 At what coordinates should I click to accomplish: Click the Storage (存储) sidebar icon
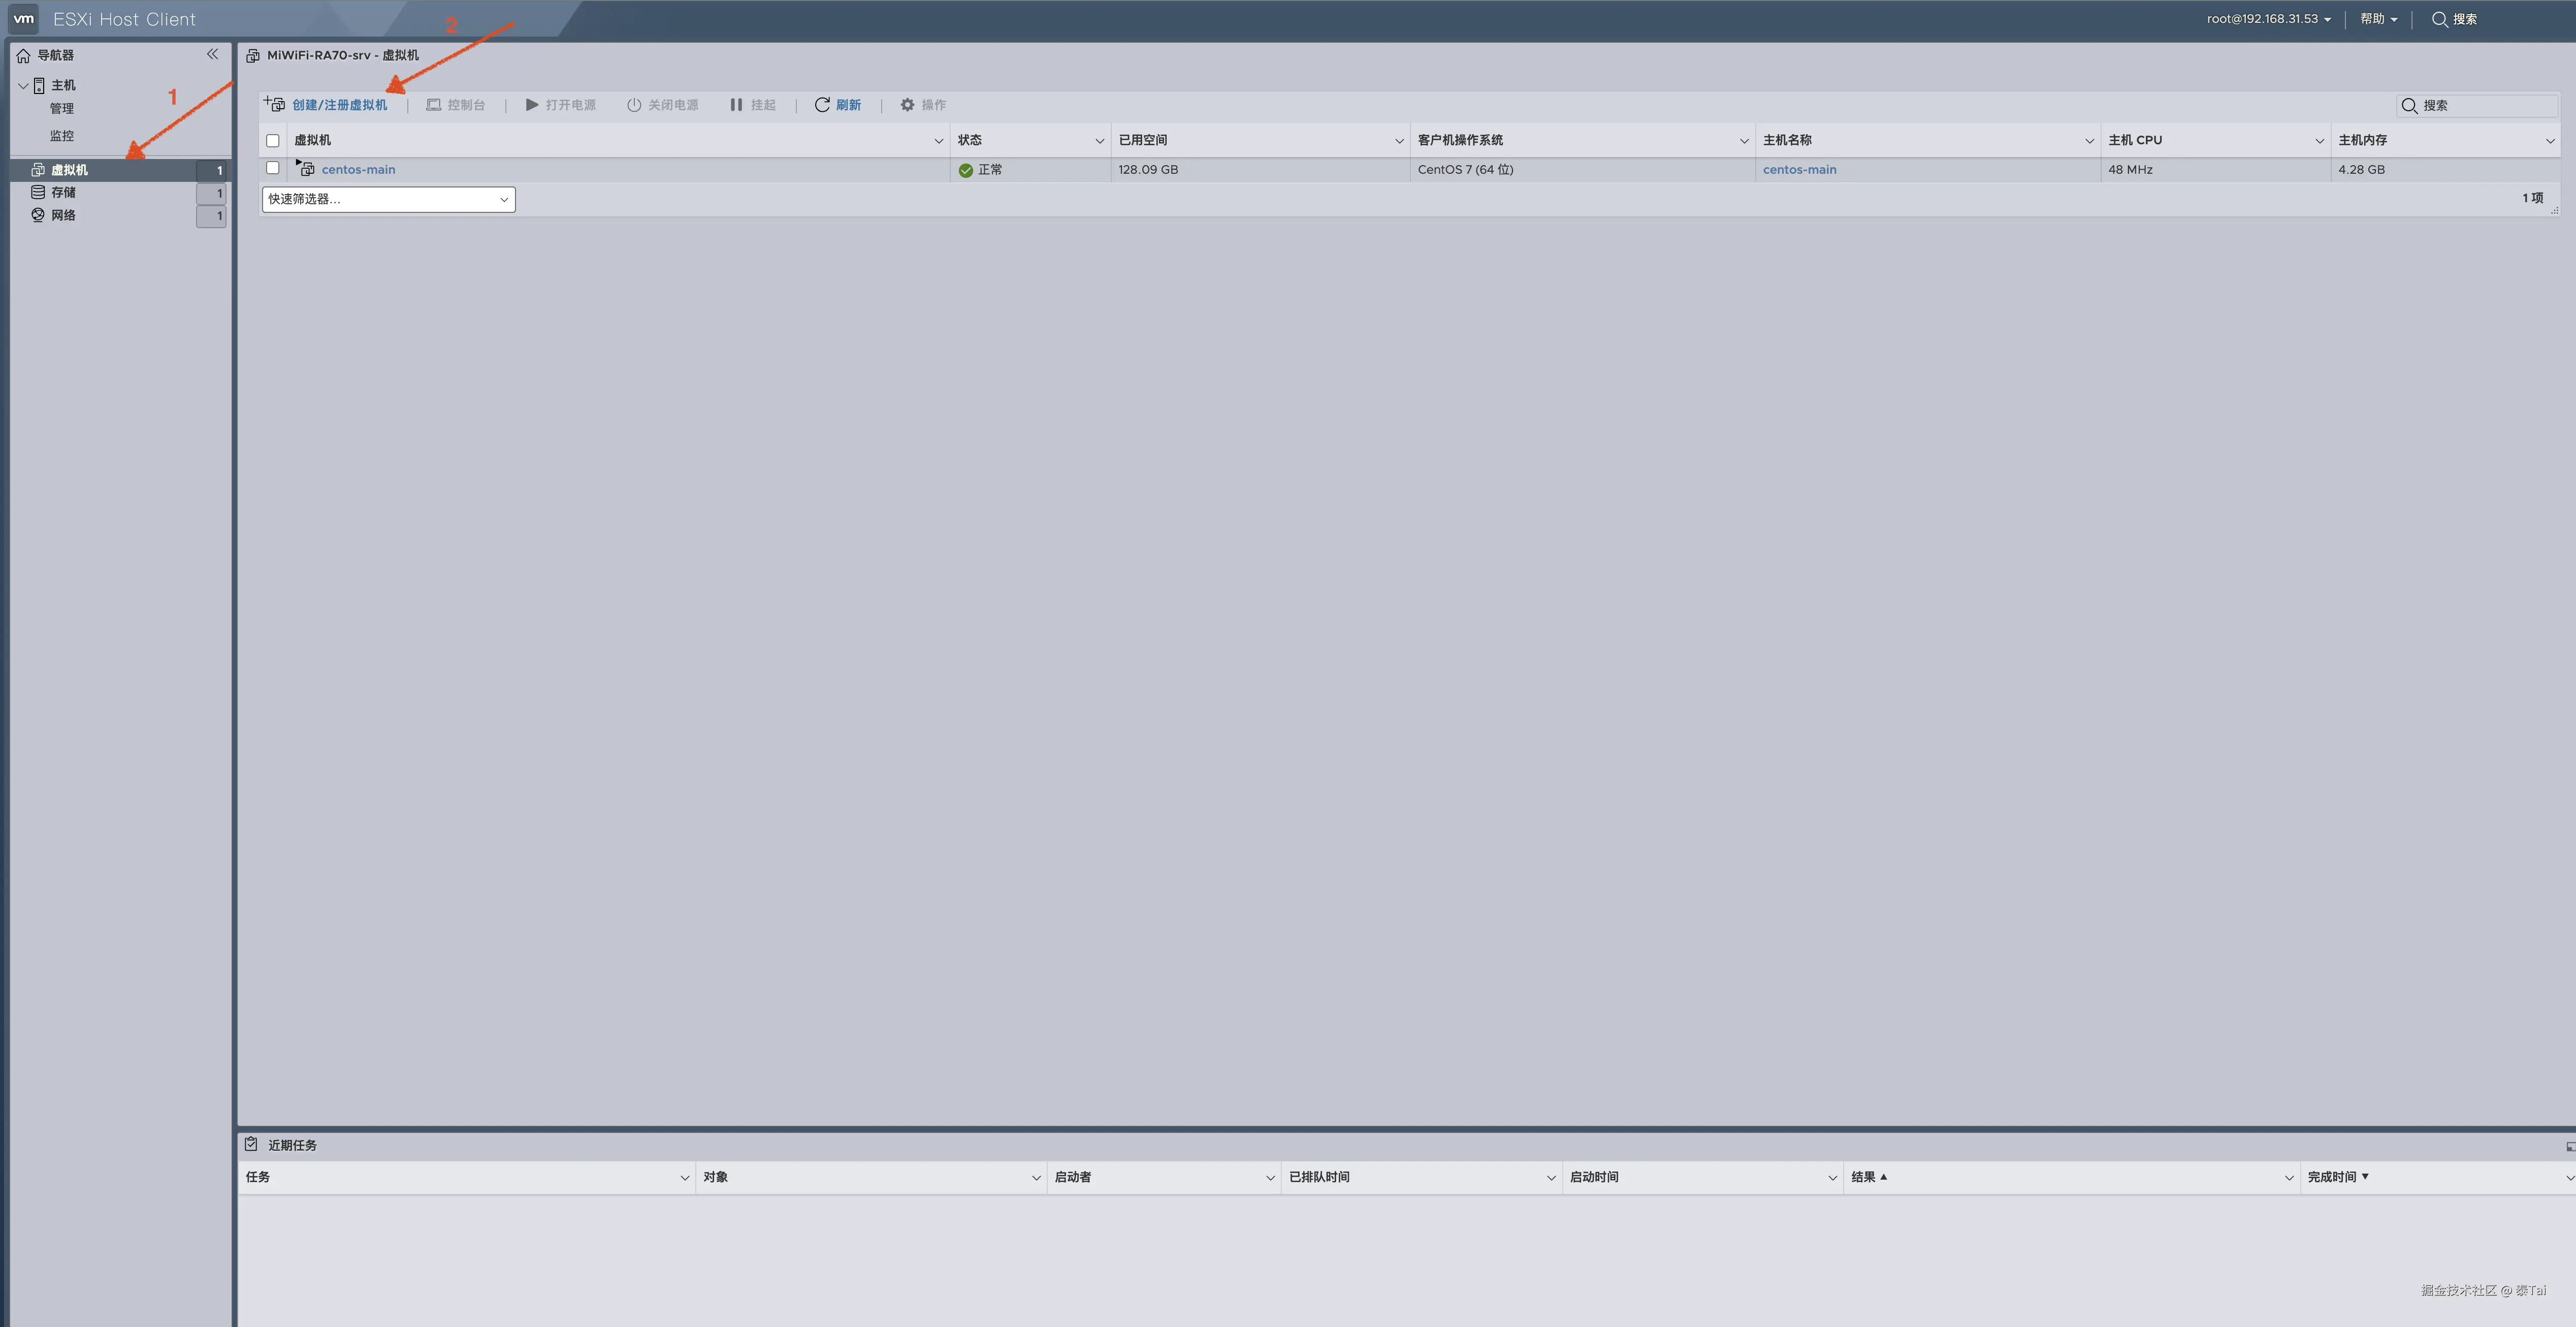[x=38, y=192]
